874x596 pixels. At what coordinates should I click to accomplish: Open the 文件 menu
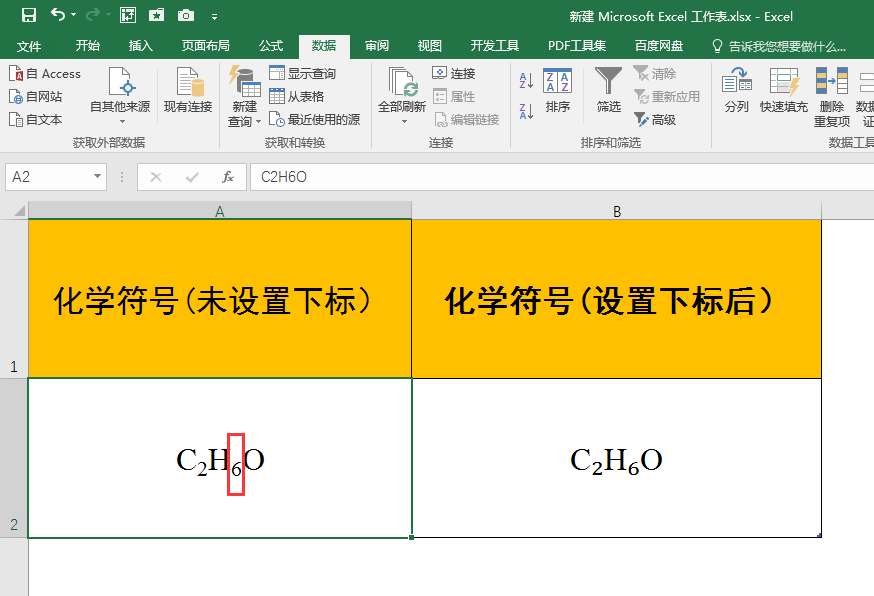pyautogui.click(x=29, y=46)
